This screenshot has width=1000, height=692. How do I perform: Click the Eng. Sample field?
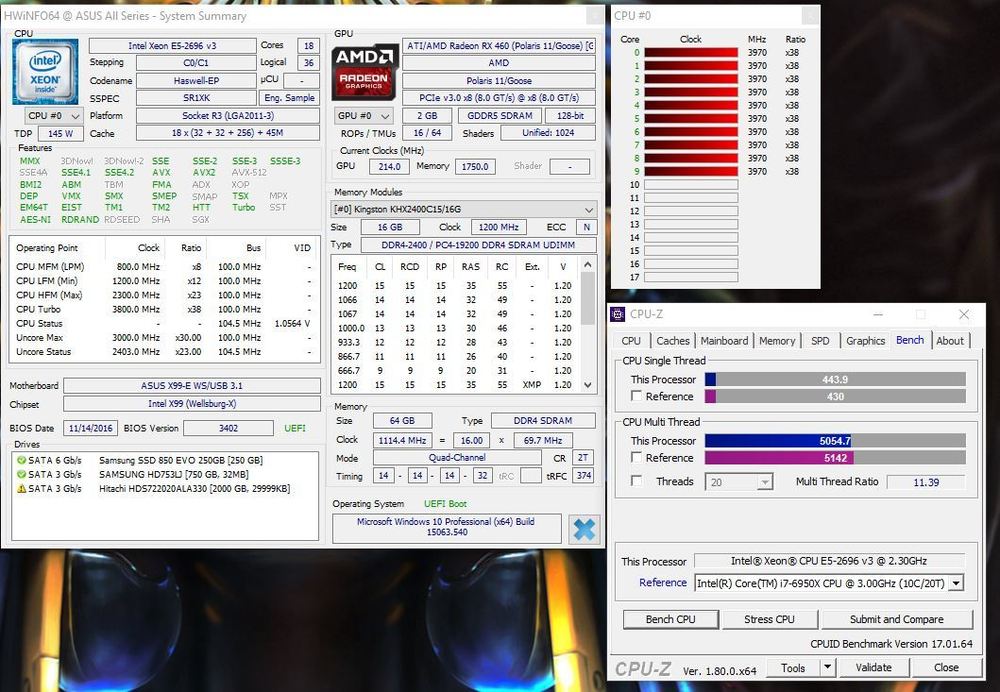[x=290, y=98]
